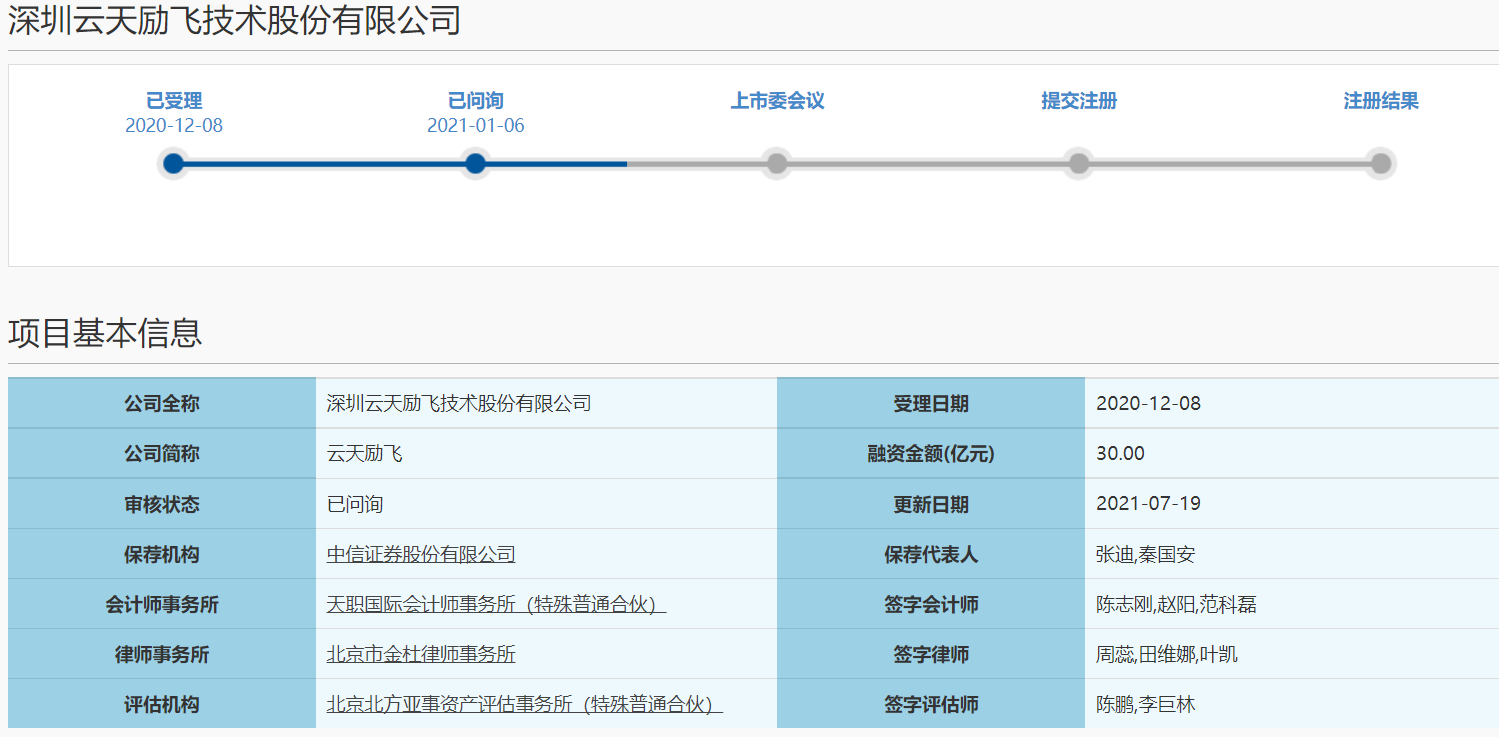Screen dimensions: 1499x737
Task: Click the update date 2021-07-19
Action: tap(1148, 504)
